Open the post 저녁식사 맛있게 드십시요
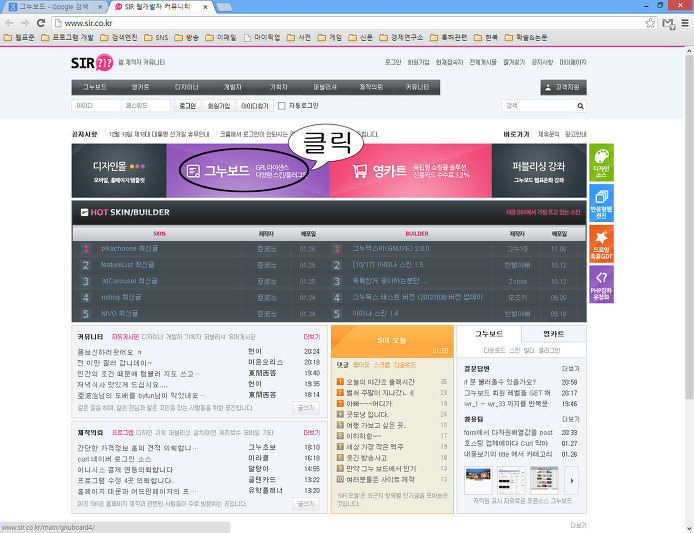 [122, 385]
